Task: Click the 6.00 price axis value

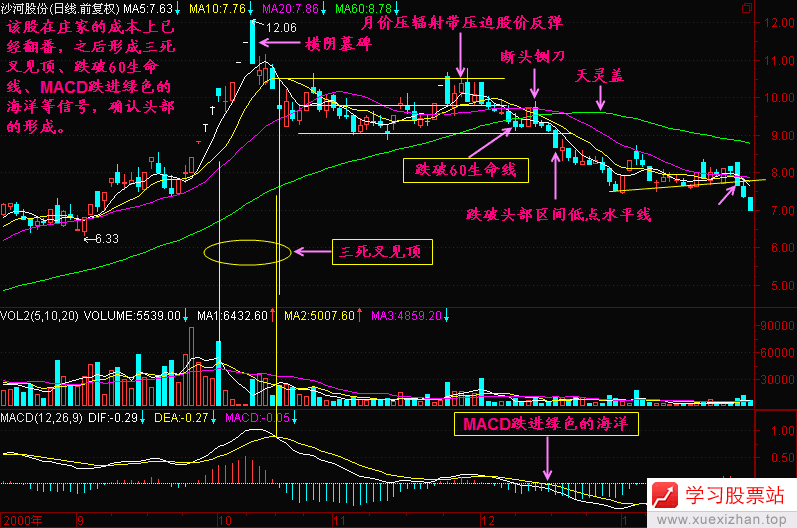Action: point(782,247)
